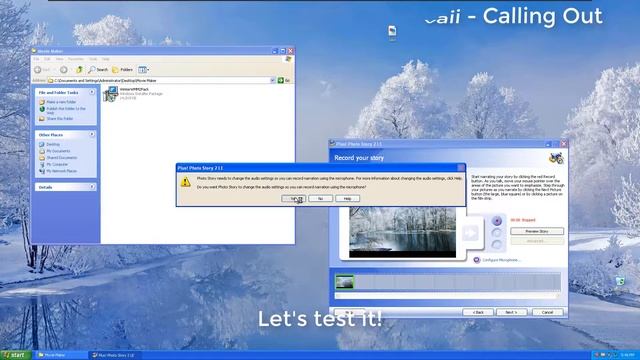The image size is (640, 360).
Task: Open the File menu in Explorer window
Action: [36, 59]
